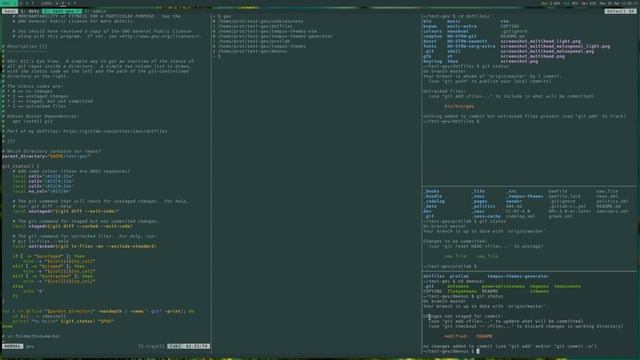Click '/home/prot/test-gev/protlab' in gev output
The width and height of the screenshot is (640, 360).
pyautogui.click(x=254, y=41)
